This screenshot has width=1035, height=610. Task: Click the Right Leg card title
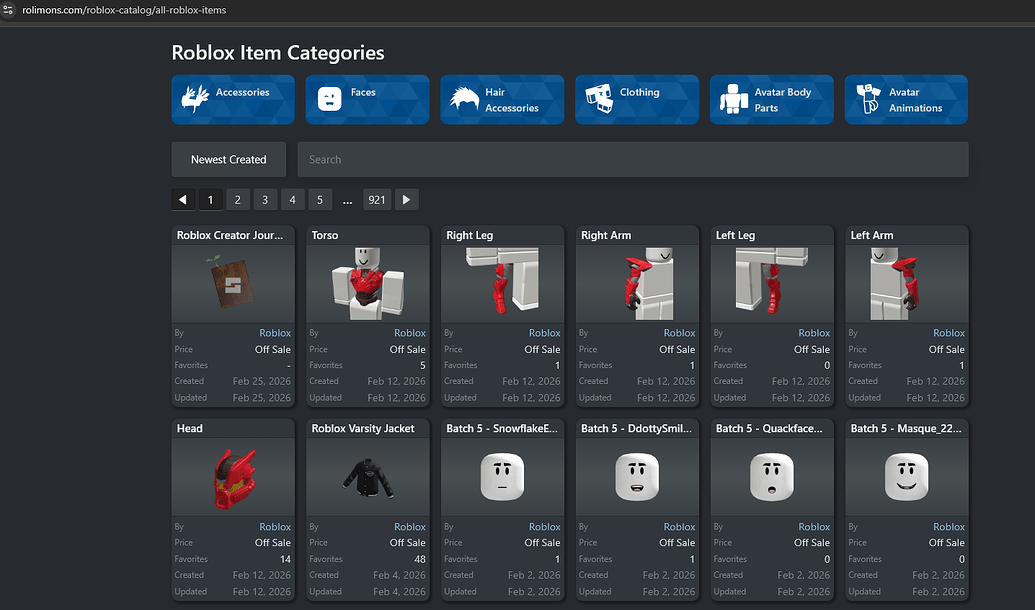point(469,235)
